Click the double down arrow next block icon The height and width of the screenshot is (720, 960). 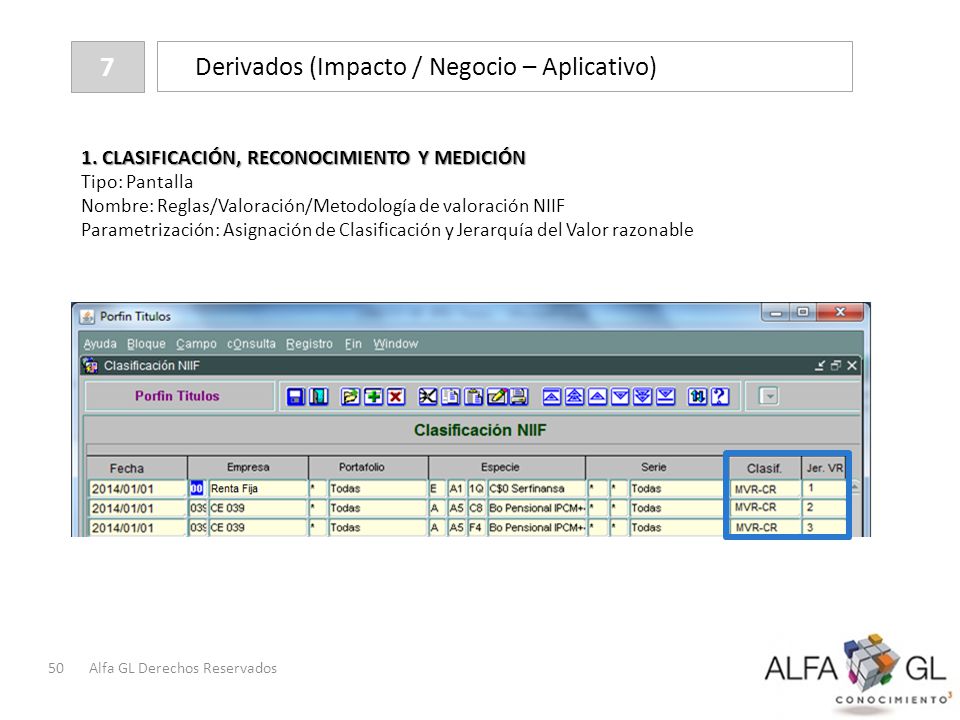[x=643, y=397]
